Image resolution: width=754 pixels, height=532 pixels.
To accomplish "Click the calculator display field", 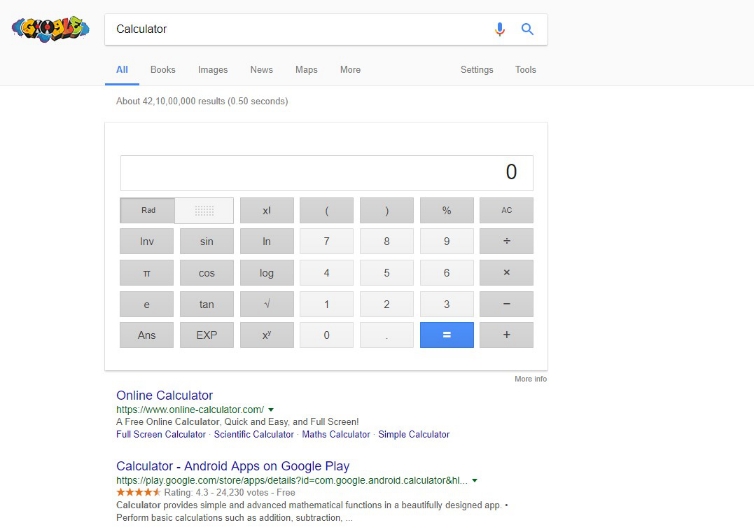I will point(326,172).
